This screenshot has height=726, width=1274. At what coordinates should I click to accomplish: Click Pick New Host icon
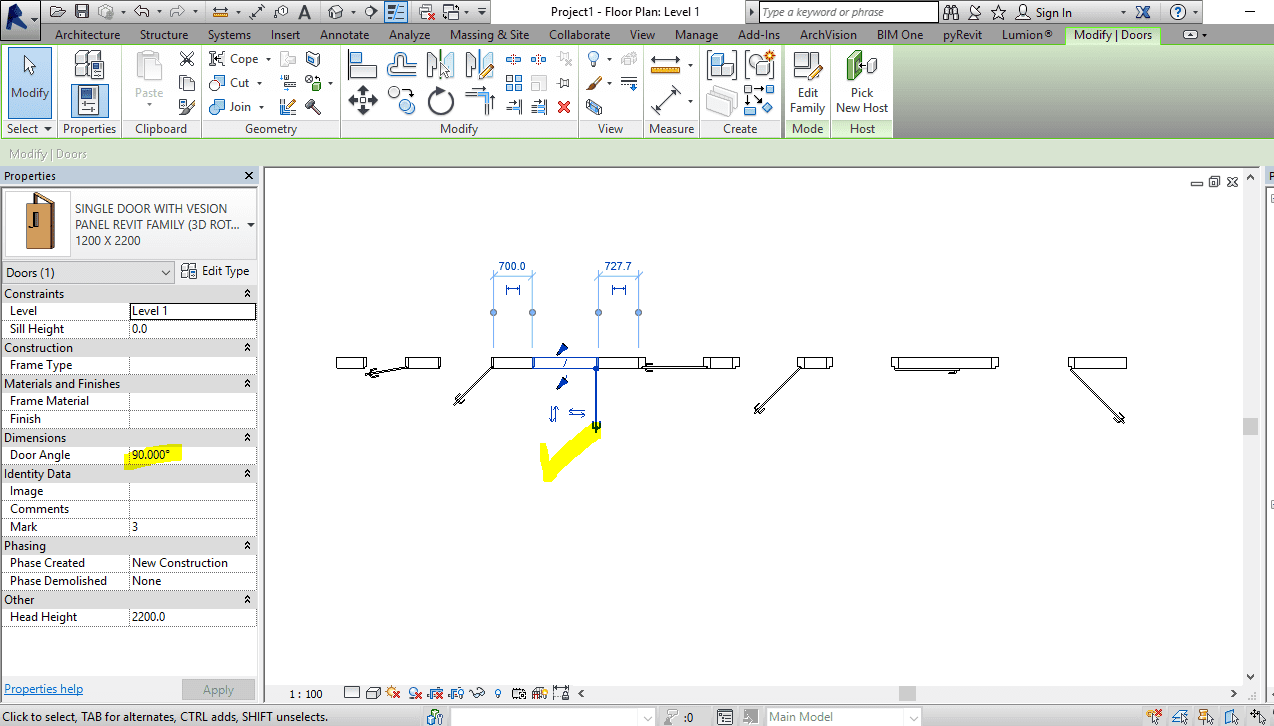[x=862, y=82]
